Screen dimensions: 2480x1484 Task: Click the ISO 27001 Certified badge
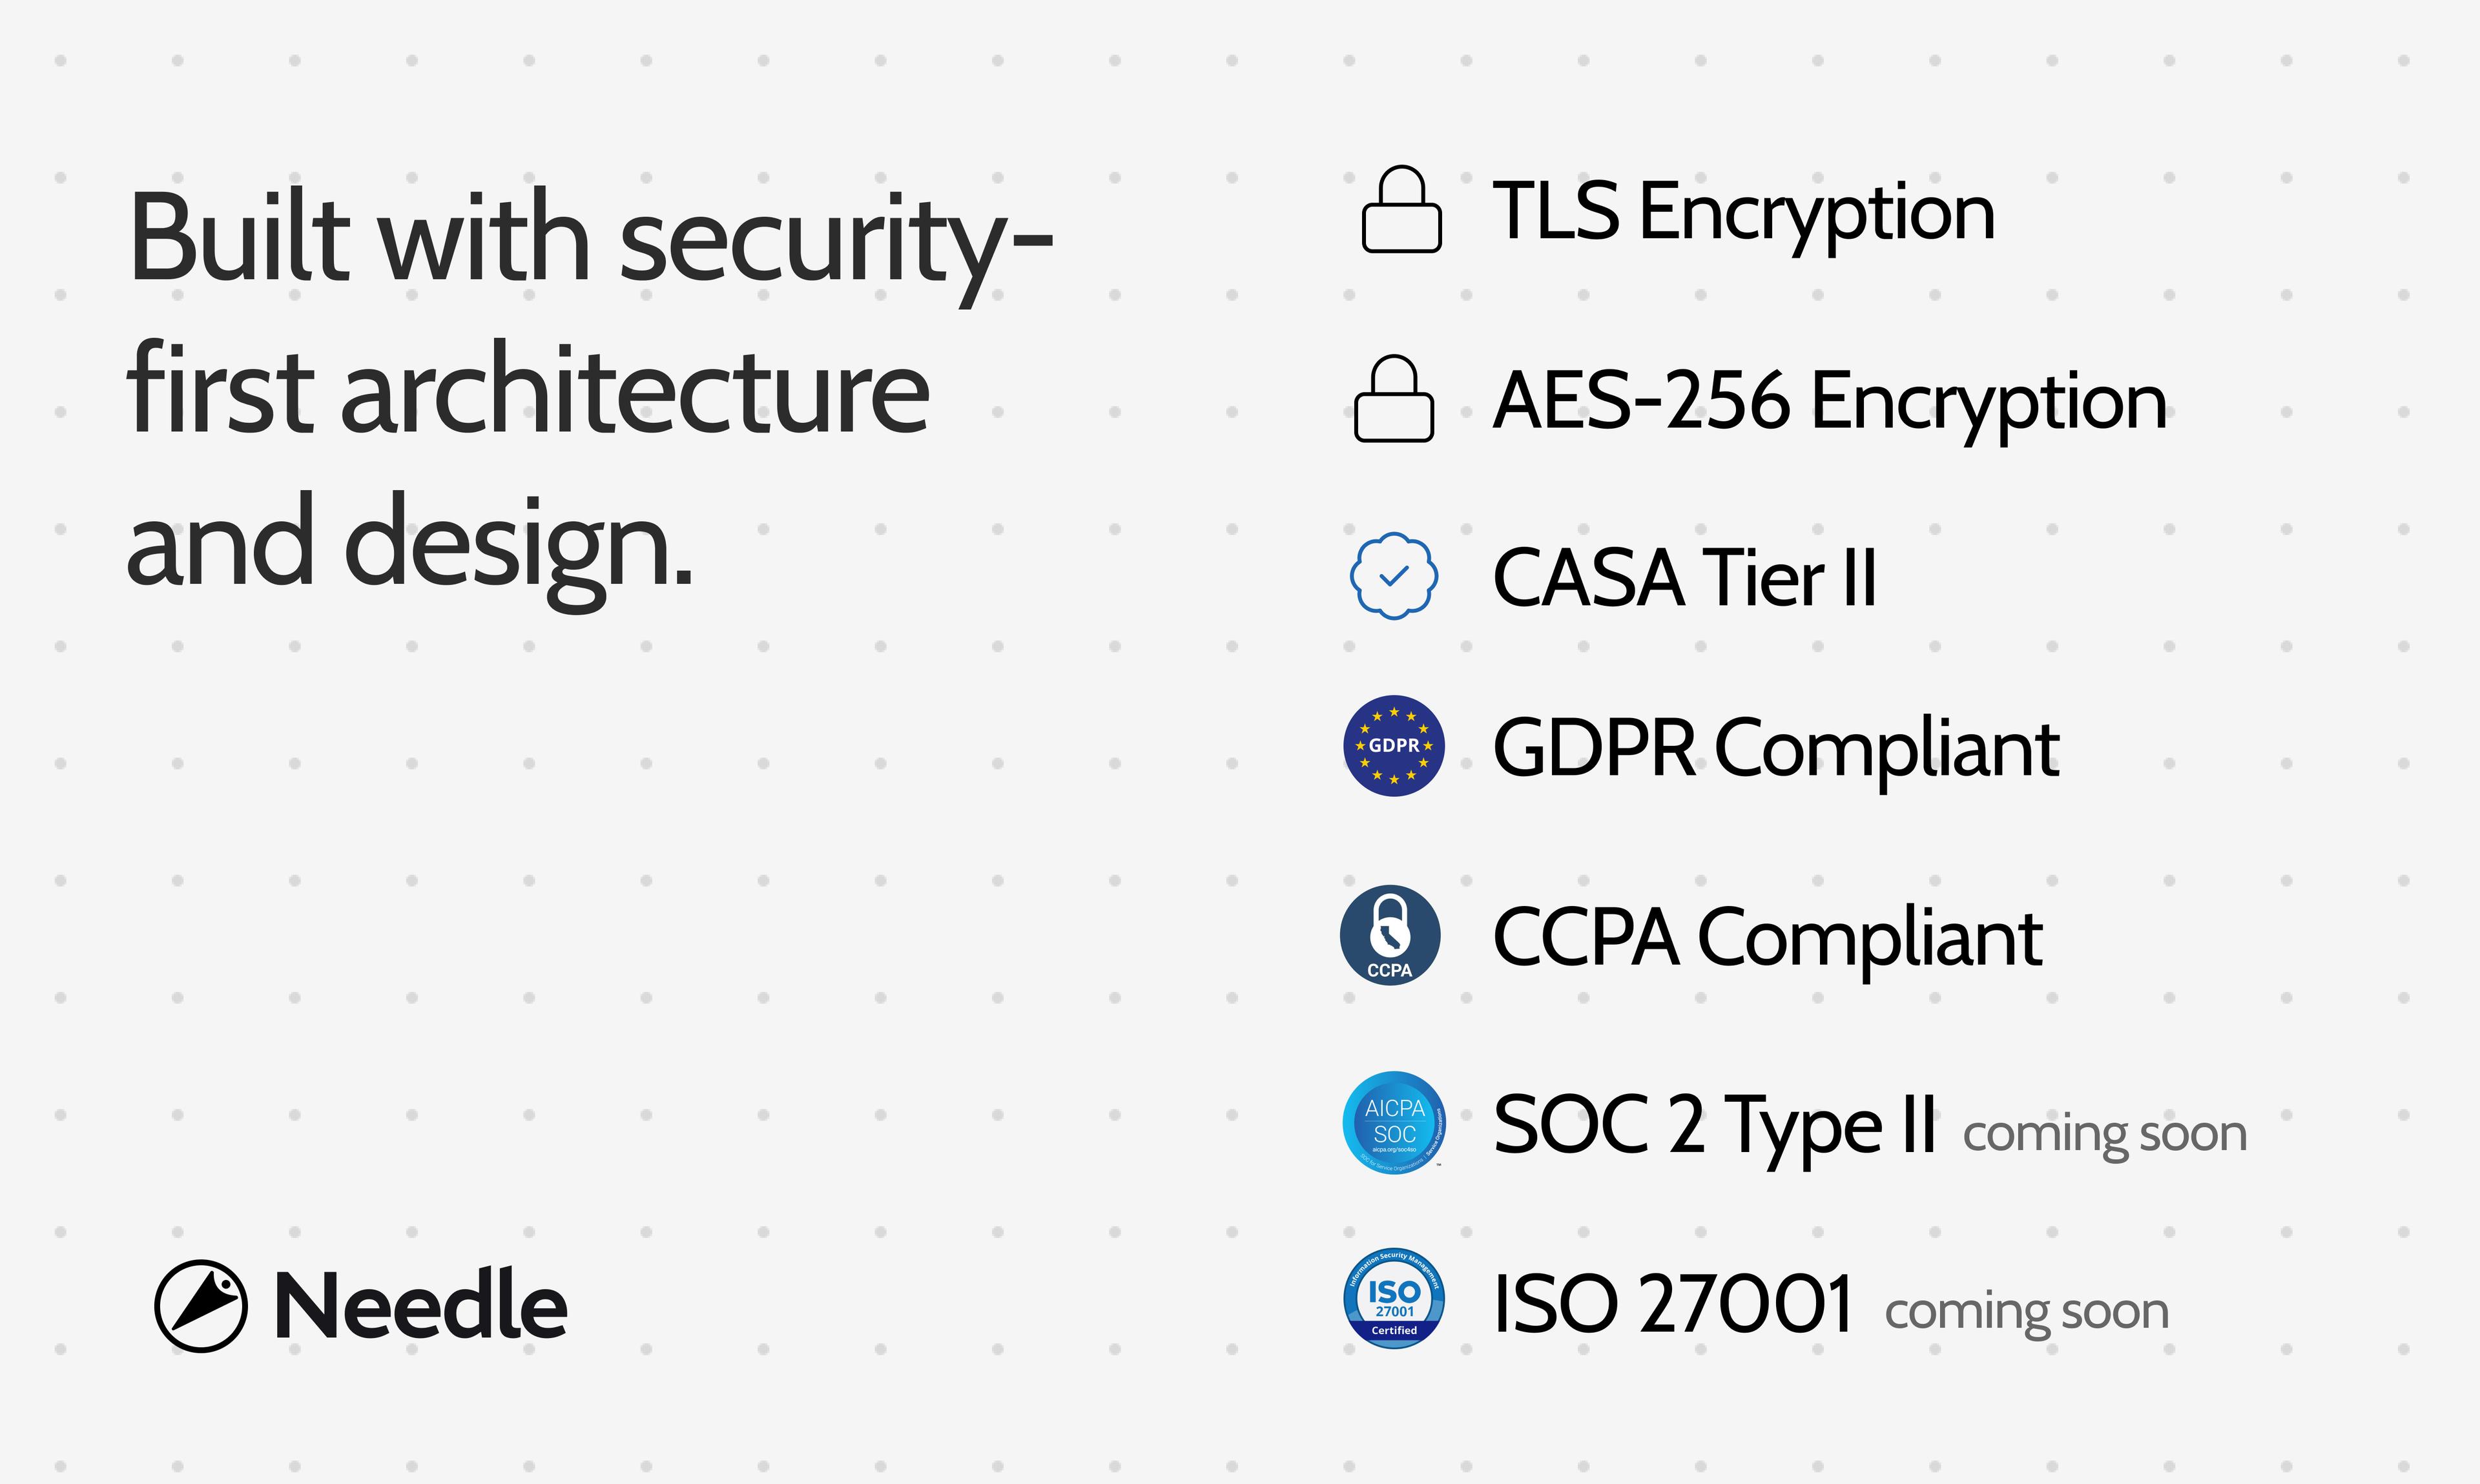[x=1394, y=1298]
